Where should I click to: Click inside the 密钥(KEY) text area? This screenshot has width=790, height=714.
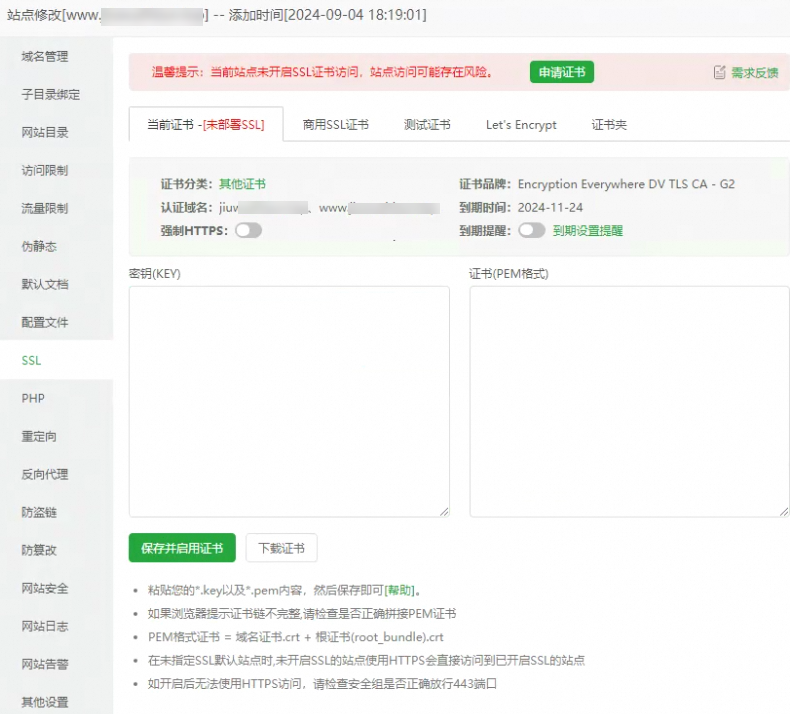[x=289, y=402]
